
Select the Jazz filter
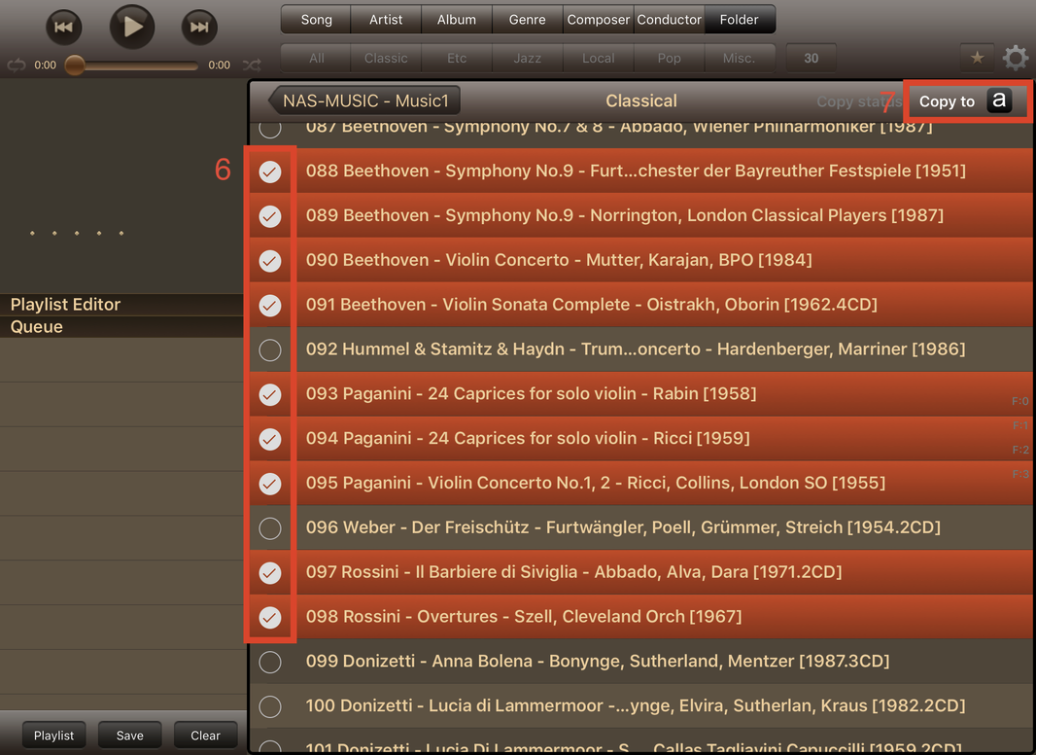pos(527,58)
